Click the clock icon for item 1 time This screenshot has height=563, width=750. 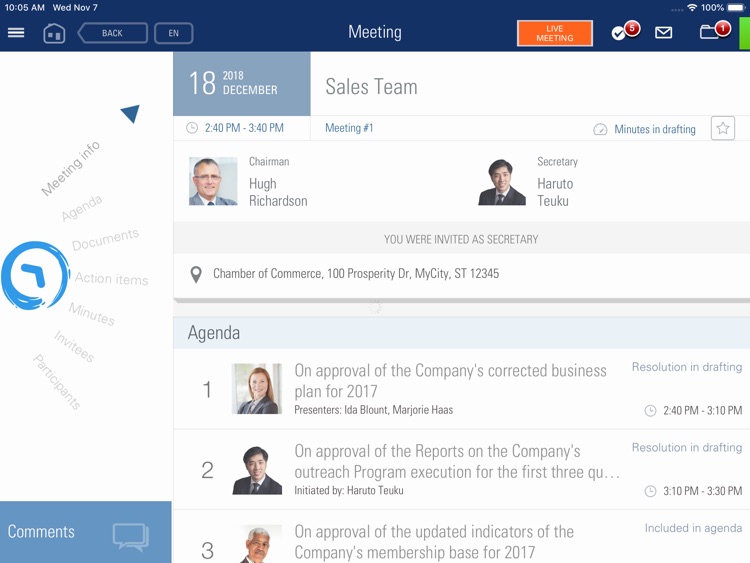(651, 410)
